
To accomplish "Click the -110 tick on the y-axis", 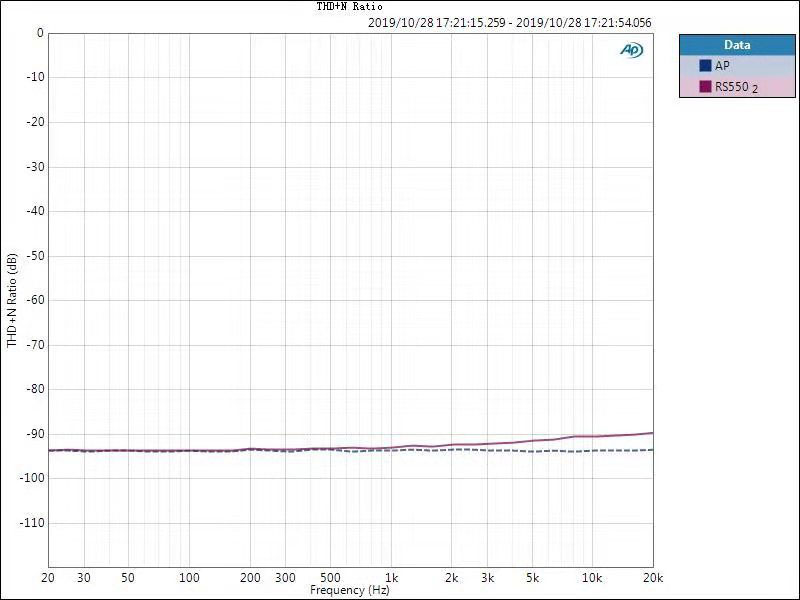I will (x=33, y=523).
